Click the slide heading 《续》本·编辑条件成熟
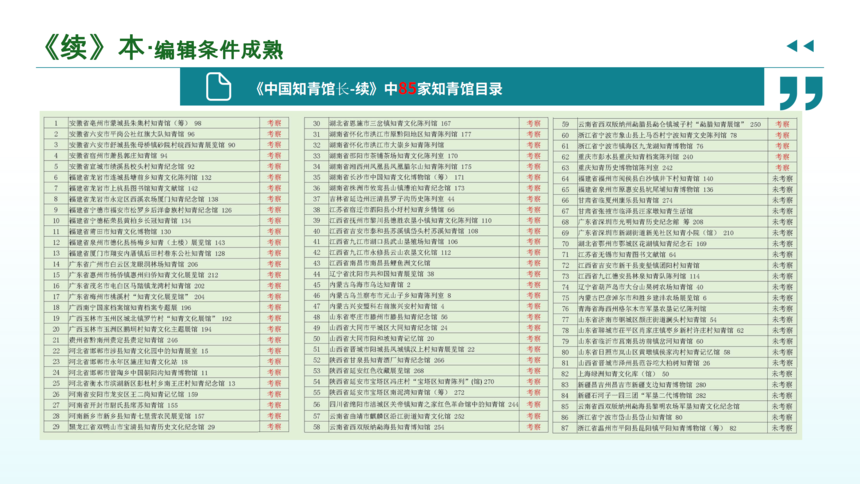This screenshot has height=484, width=860. 163,48
